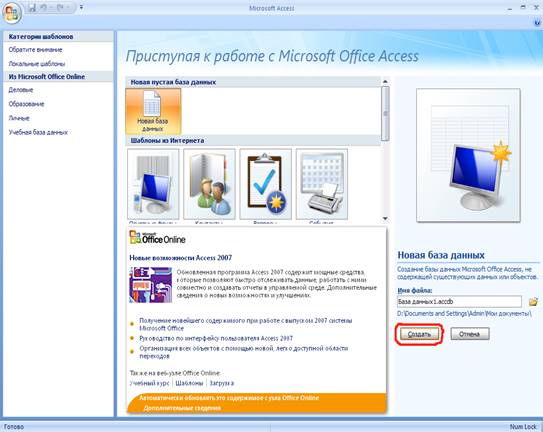Select Локальные шаблоны category

37,64
